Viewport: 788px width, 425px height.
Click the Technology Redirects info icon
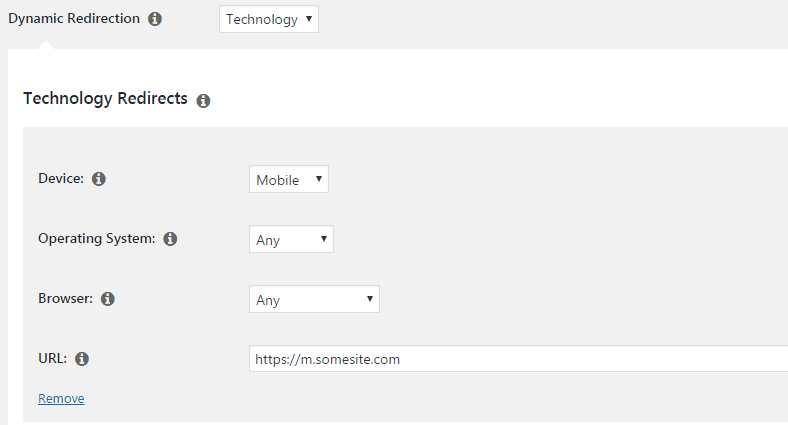tap(203, 101)
